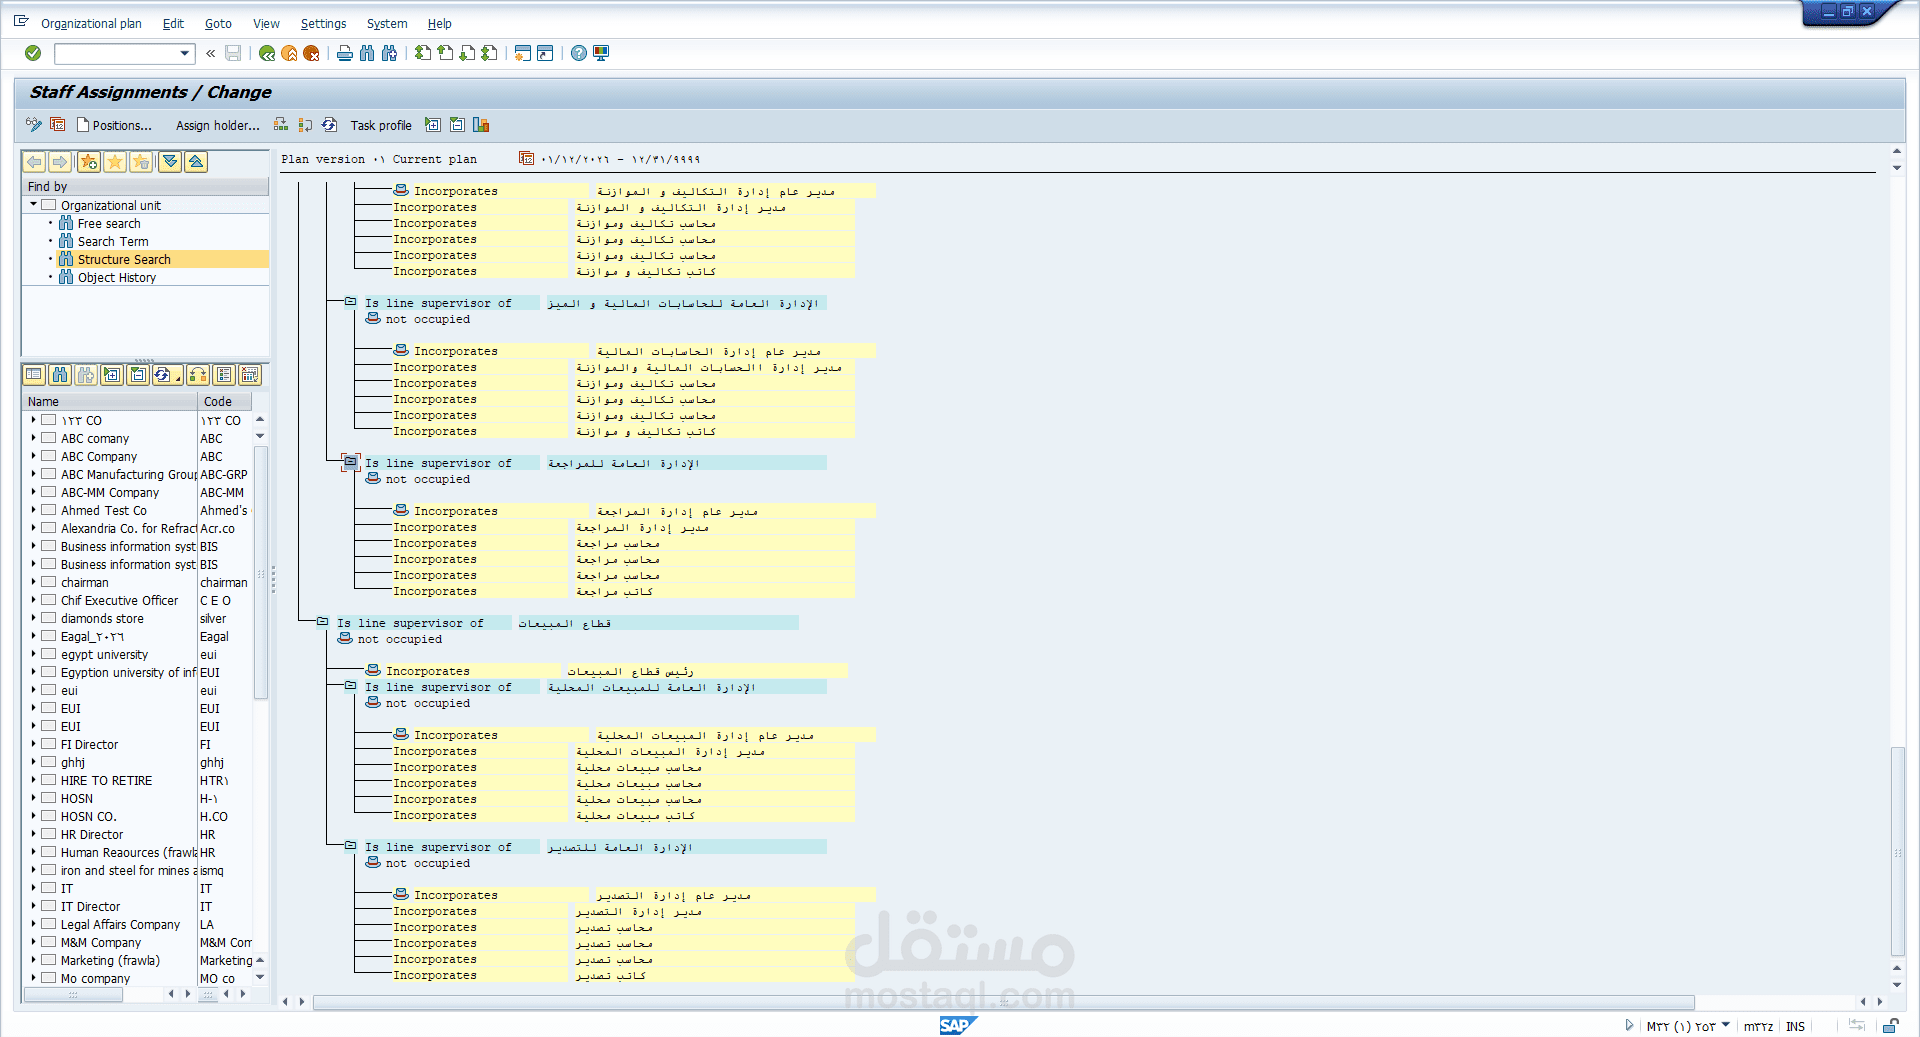Expand the egypt university tree row
This screenshot has width=1920, height=1037.
(x=33, y=654)
